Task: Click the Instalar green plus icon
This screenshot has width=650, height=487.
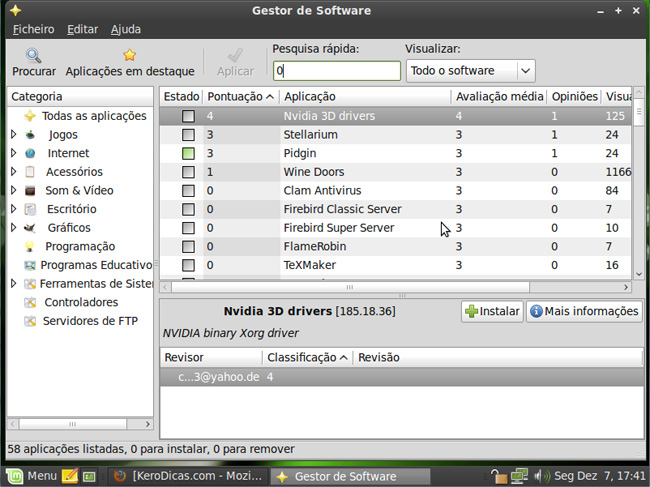Action: click(471, 311)
